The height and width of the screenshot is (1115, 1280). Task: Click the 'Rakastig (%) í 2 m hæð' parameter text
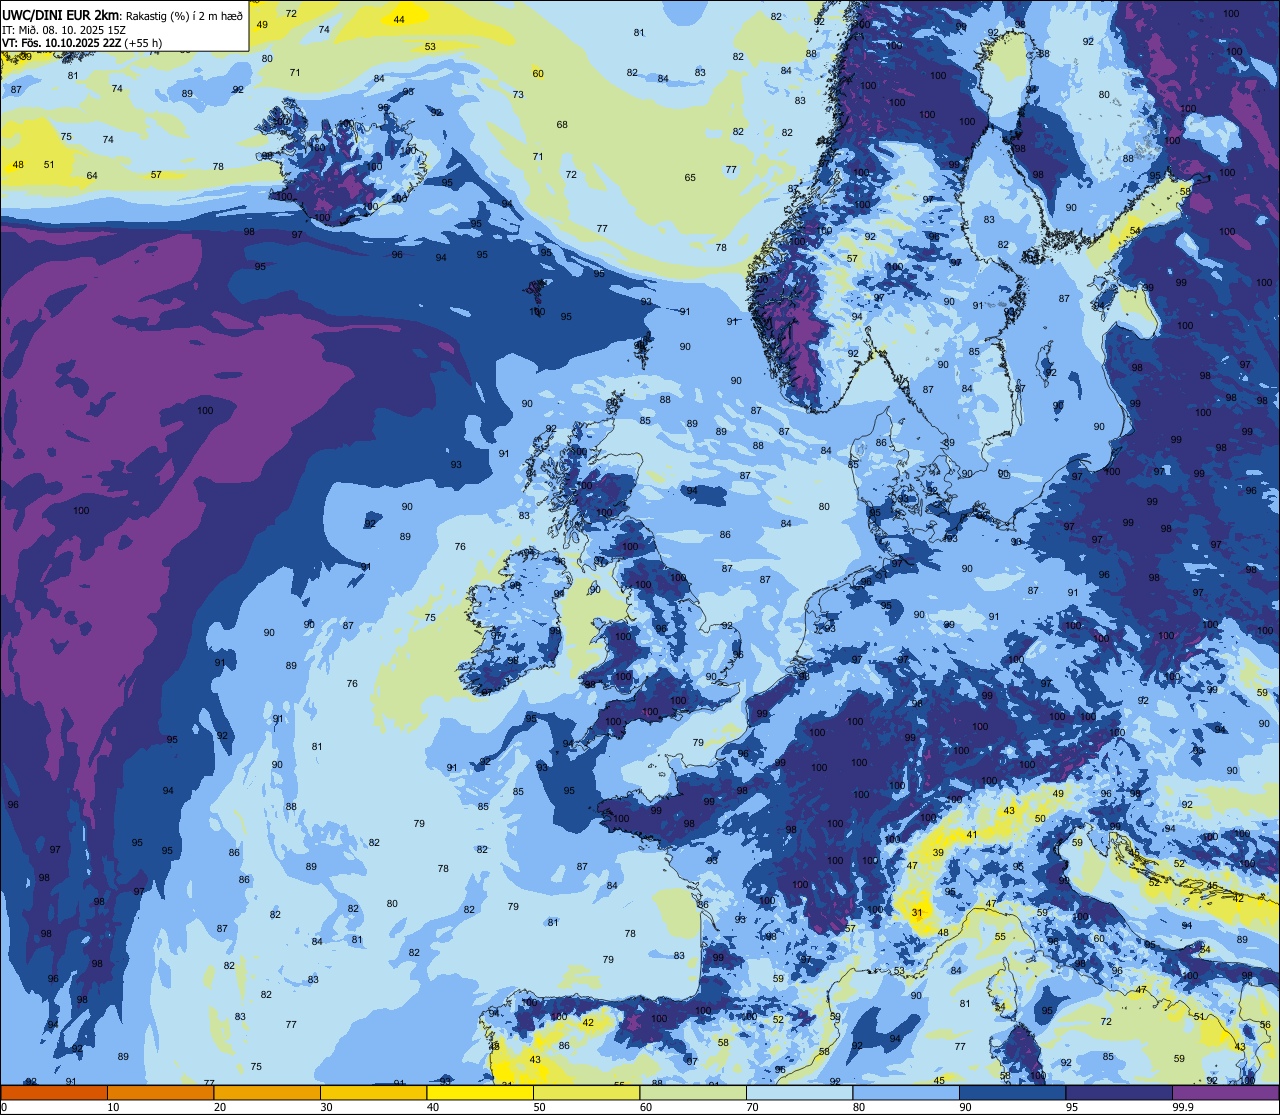[x=183, y=15]
